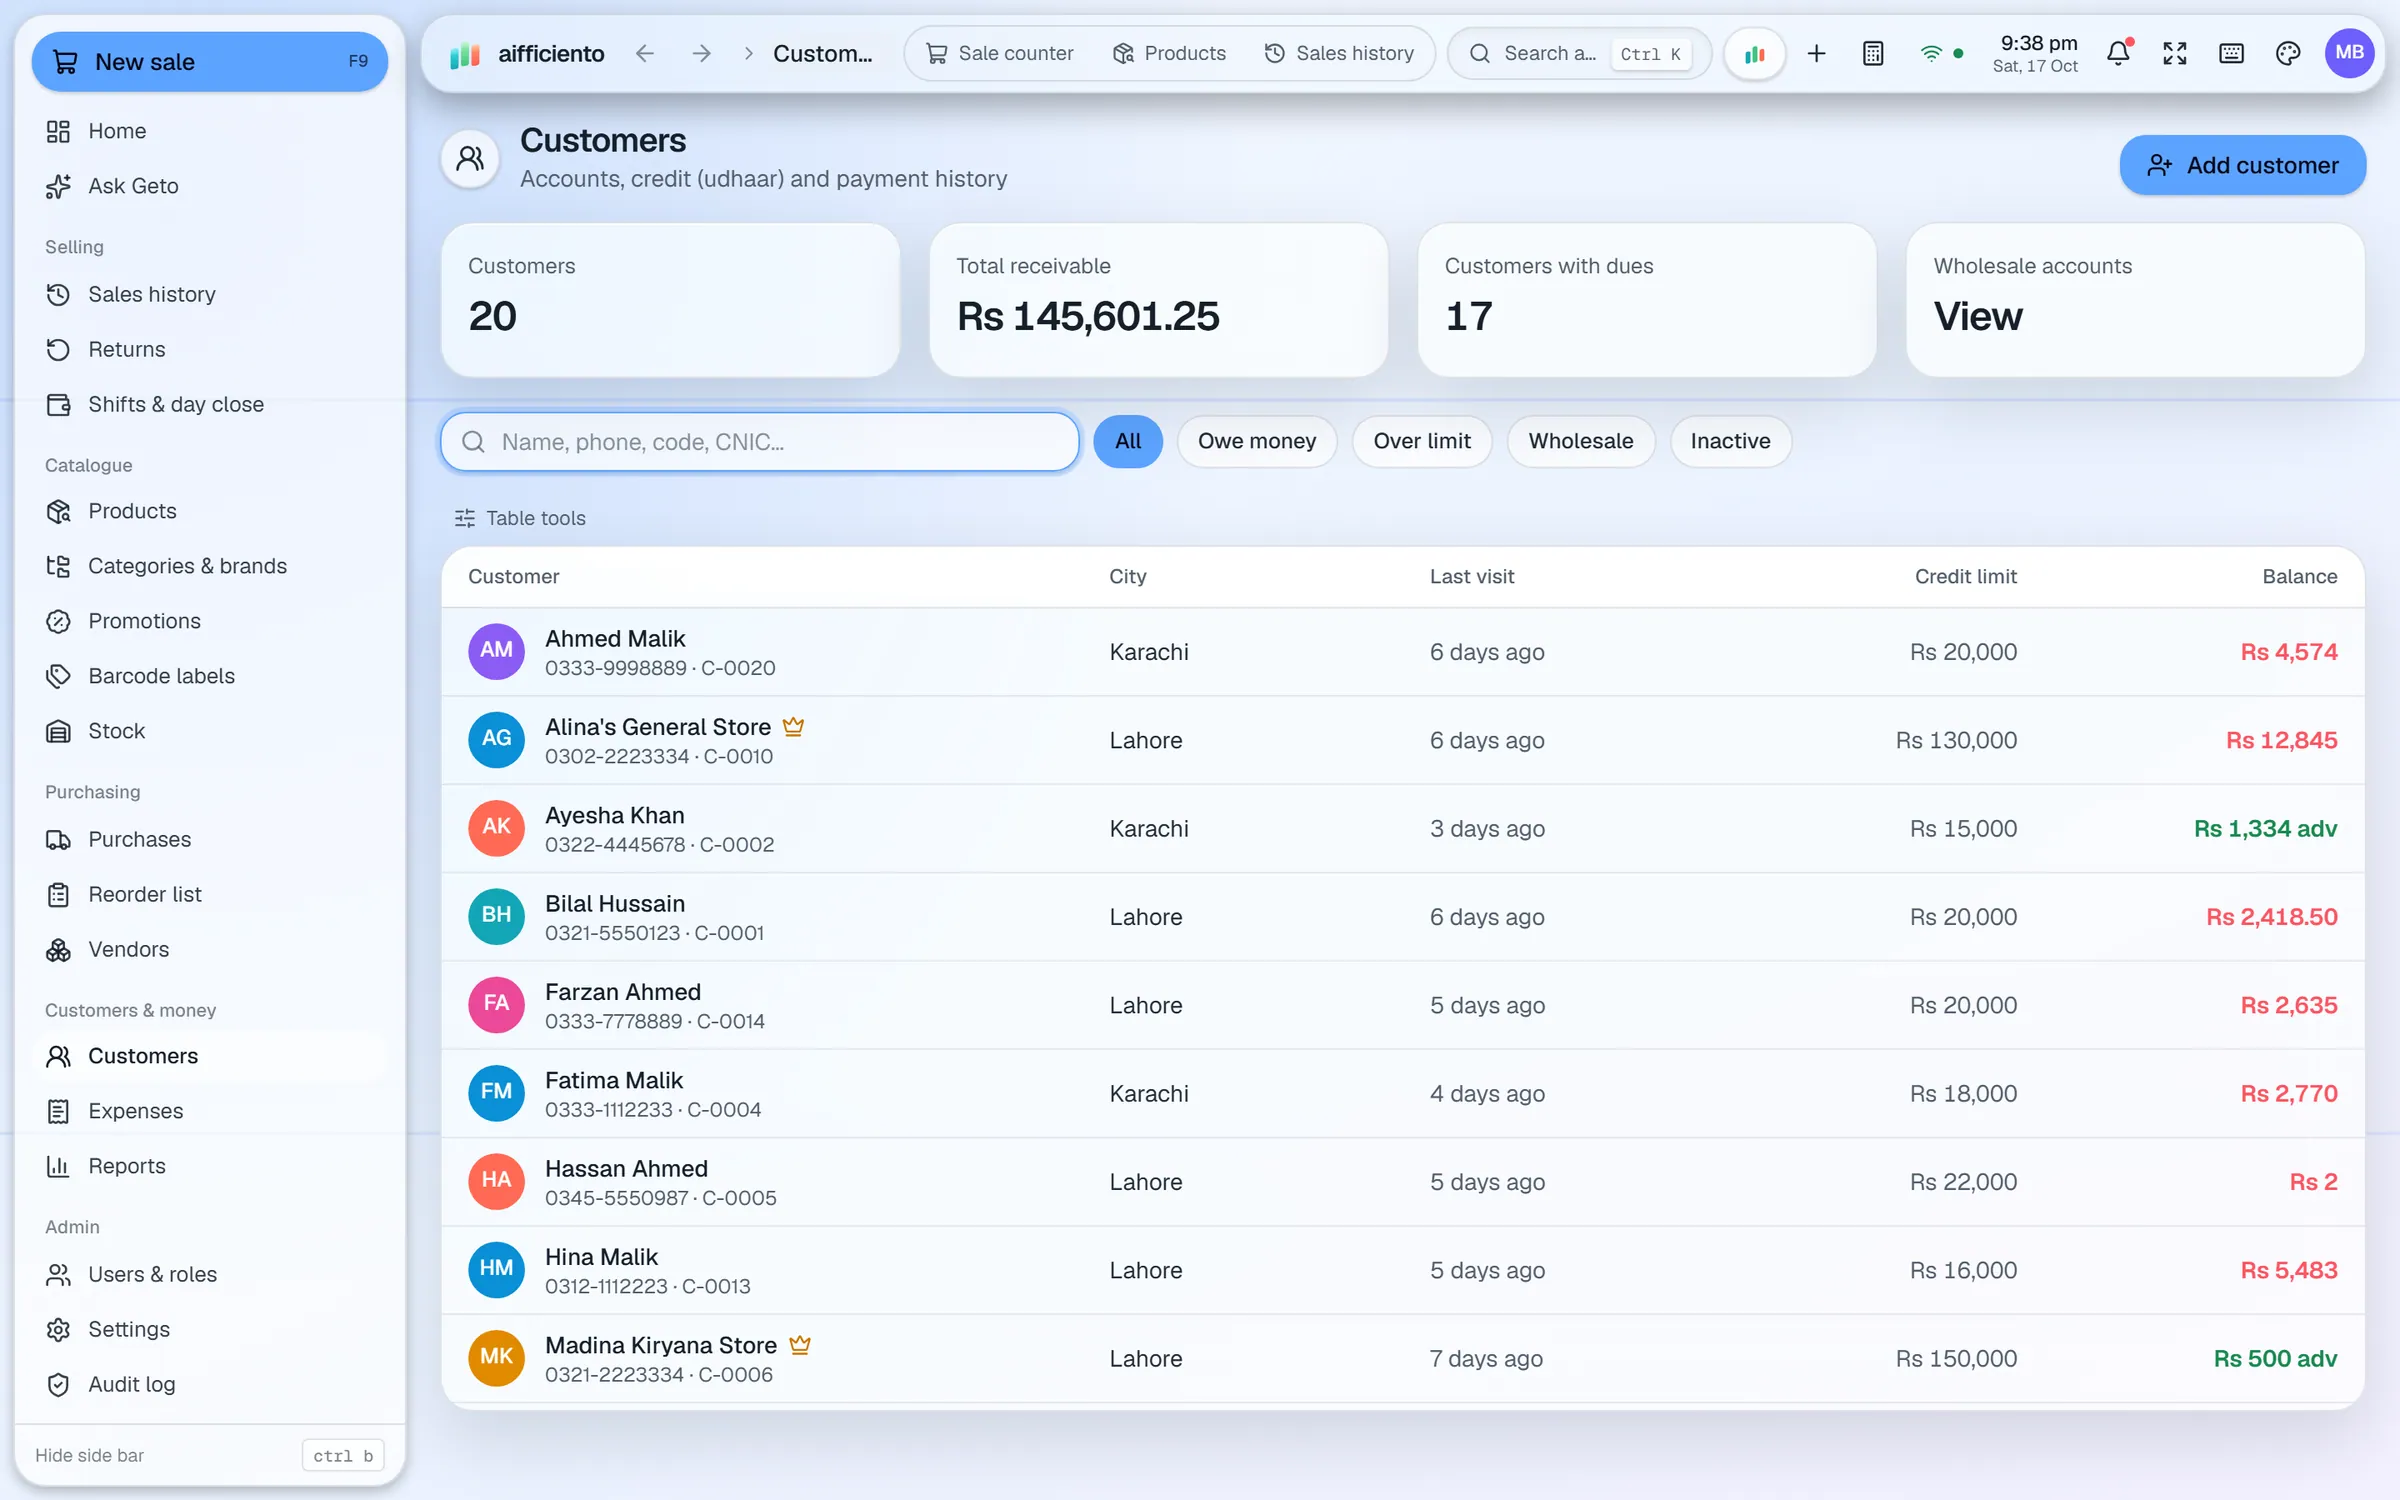This screenshot has width=2400, height=1500.
Task: View Wholesale accounts card
Action: [x=2135, y=300]
